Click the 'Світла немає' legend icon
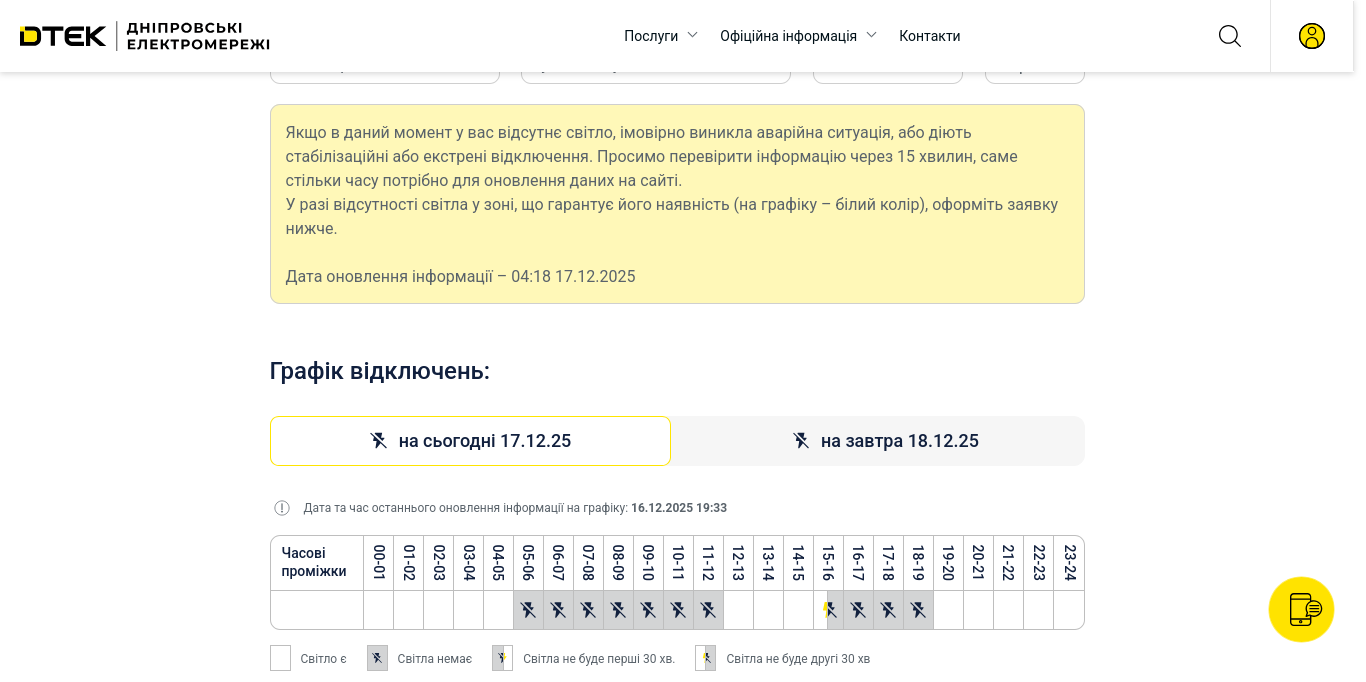 tap(377, 658)
